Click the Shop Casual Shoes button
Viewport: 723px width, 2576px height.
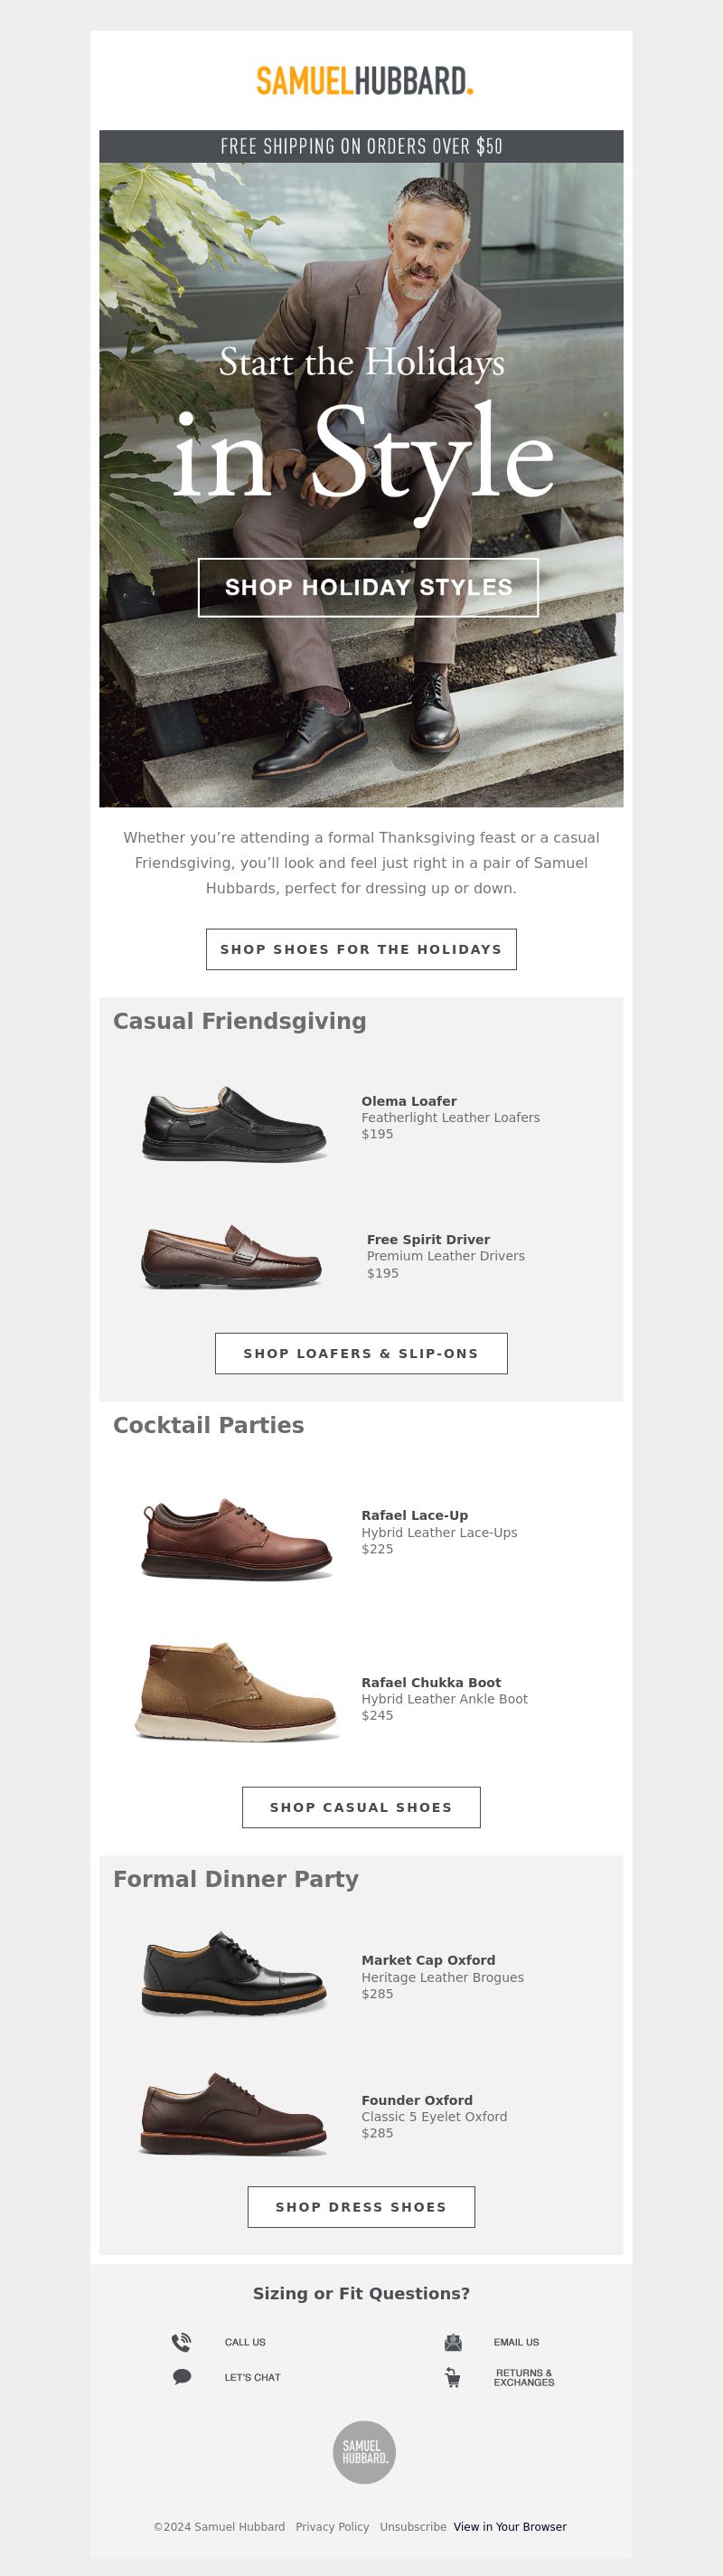(361, 1807)
